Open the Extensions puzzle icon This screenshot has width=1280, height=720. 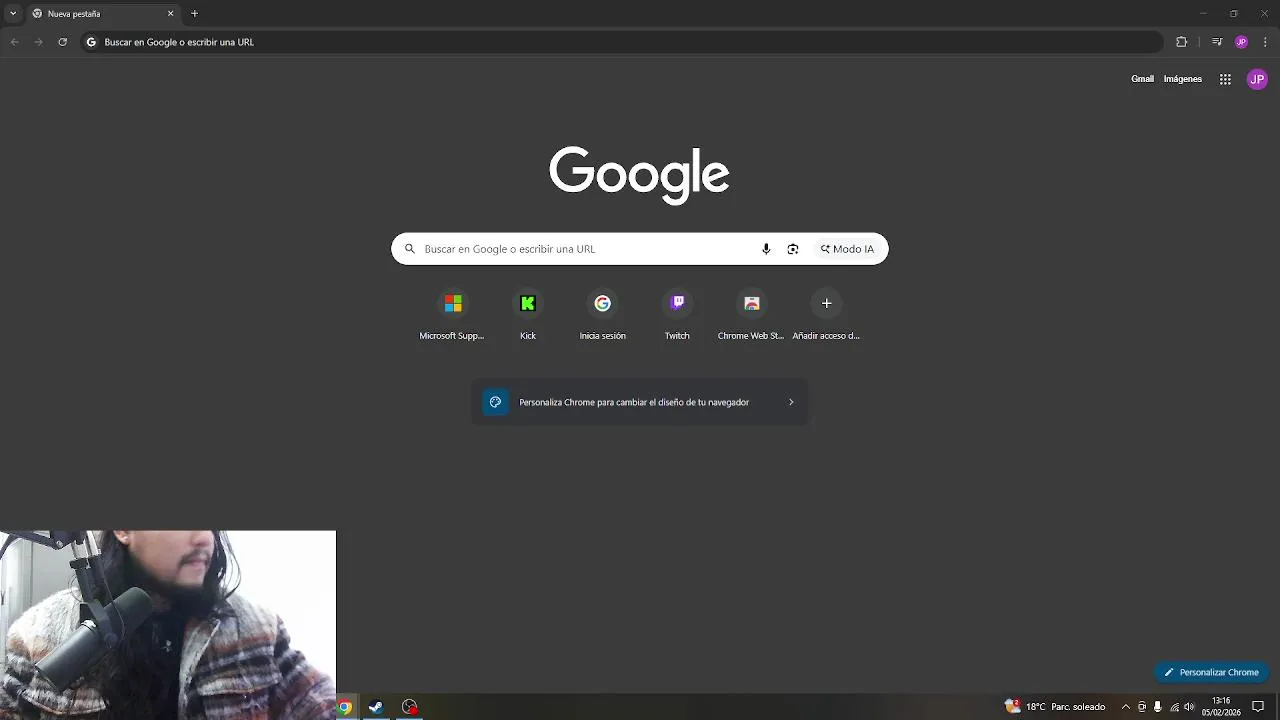1181,42
